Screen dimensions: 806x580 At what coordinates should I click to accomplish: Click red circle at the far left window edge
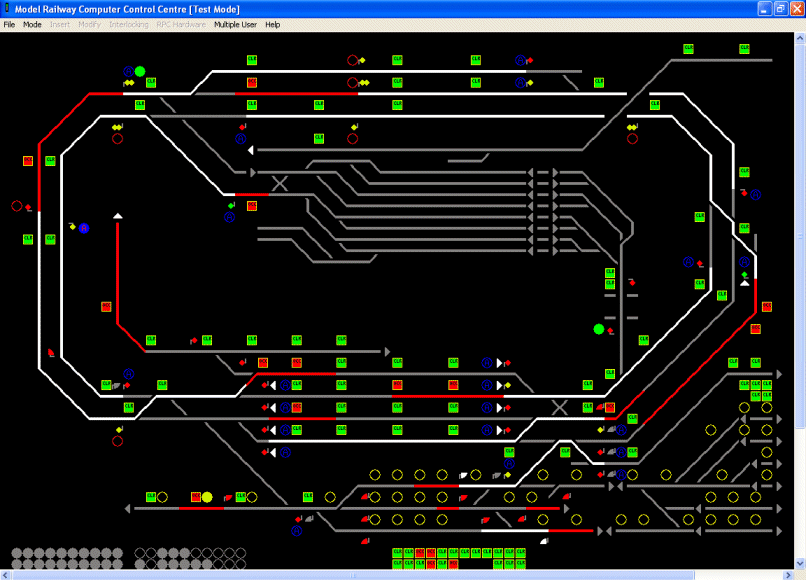coord(16,206)
